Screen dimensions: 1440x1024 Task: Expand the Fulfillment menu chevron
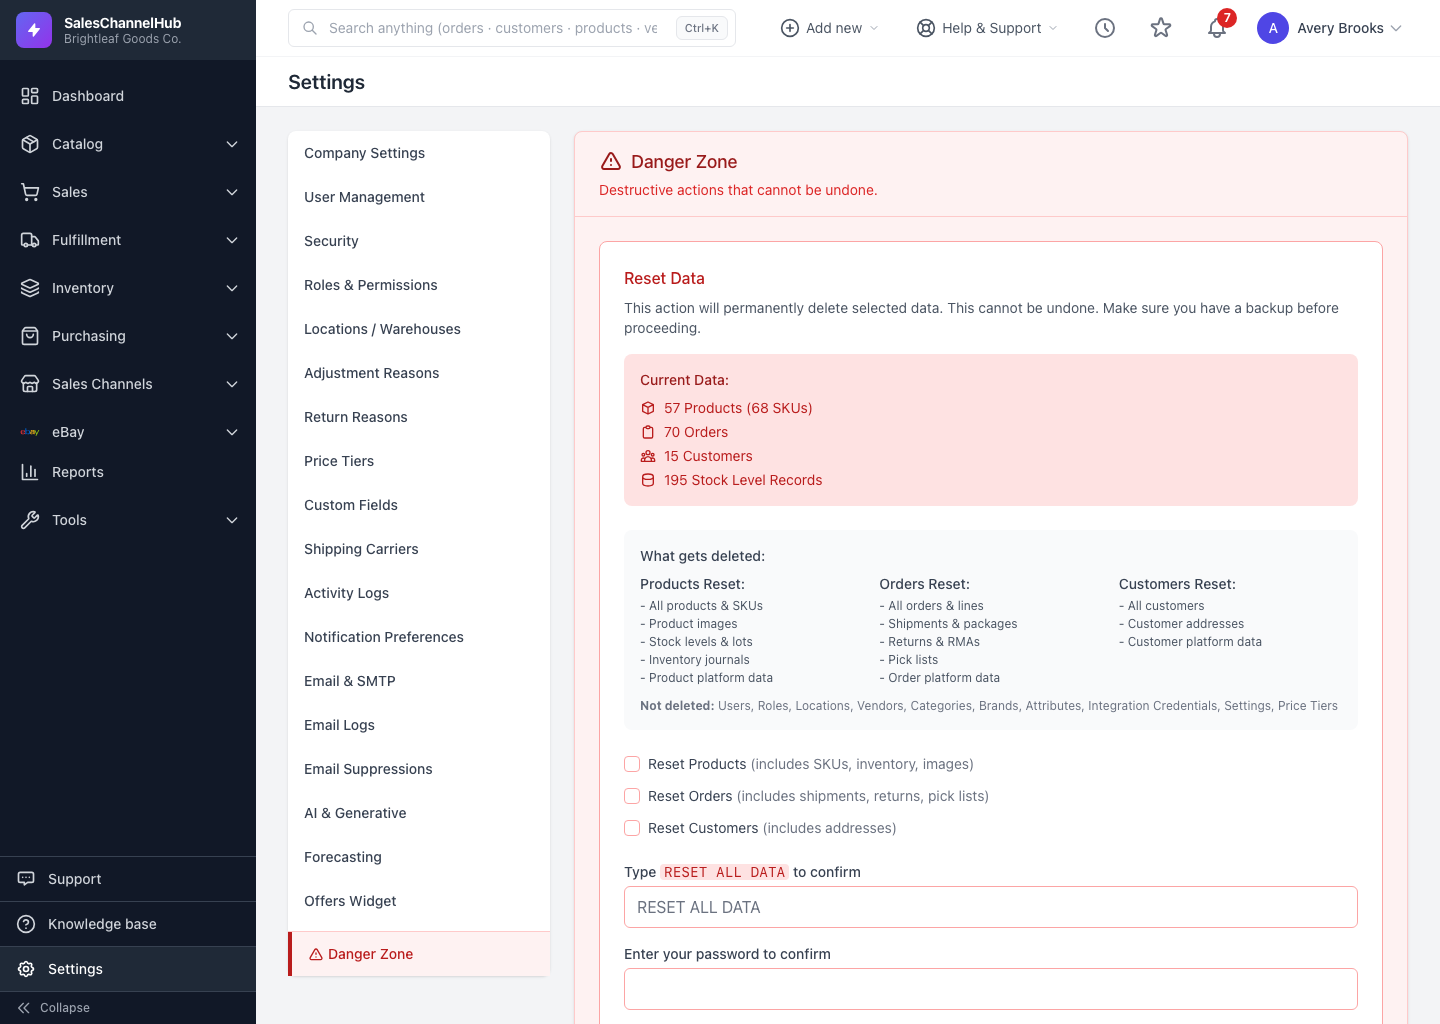(x=232, y=240)
